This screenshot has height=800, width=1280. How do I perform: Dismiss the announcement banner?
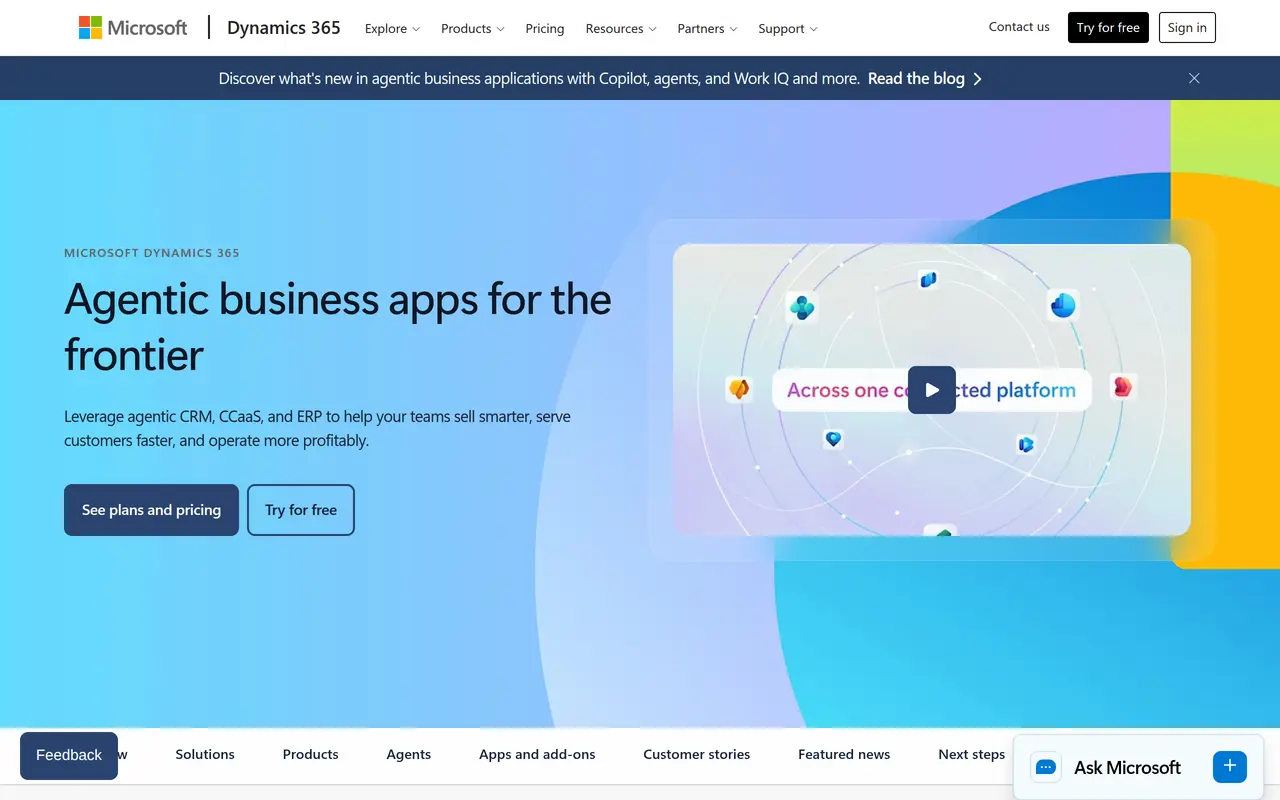tap(1194, 78)
